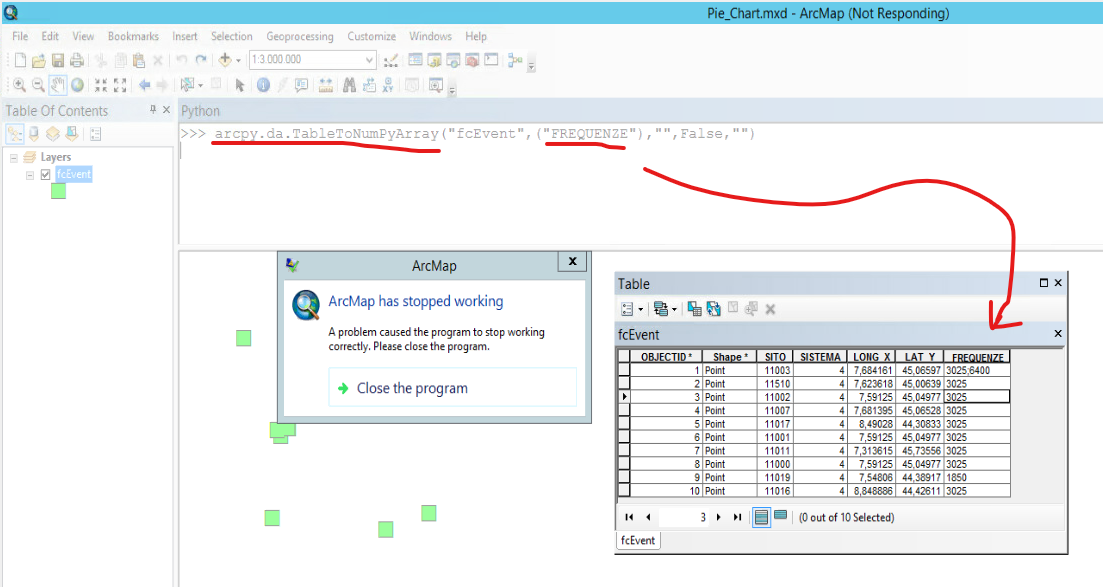Select the Select Elements pointer tool
The image size is (1103, 587).
pyautogui.click(x=240, y=85)
